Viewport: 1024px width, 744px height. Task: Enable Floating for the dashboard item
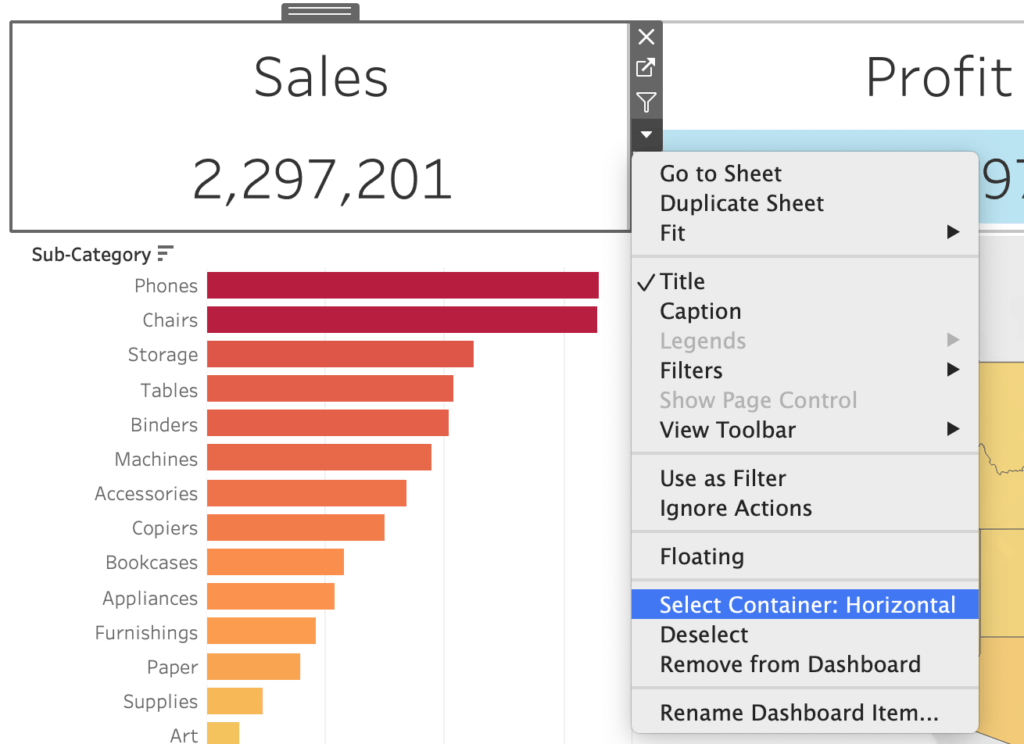tap(701, 557)
